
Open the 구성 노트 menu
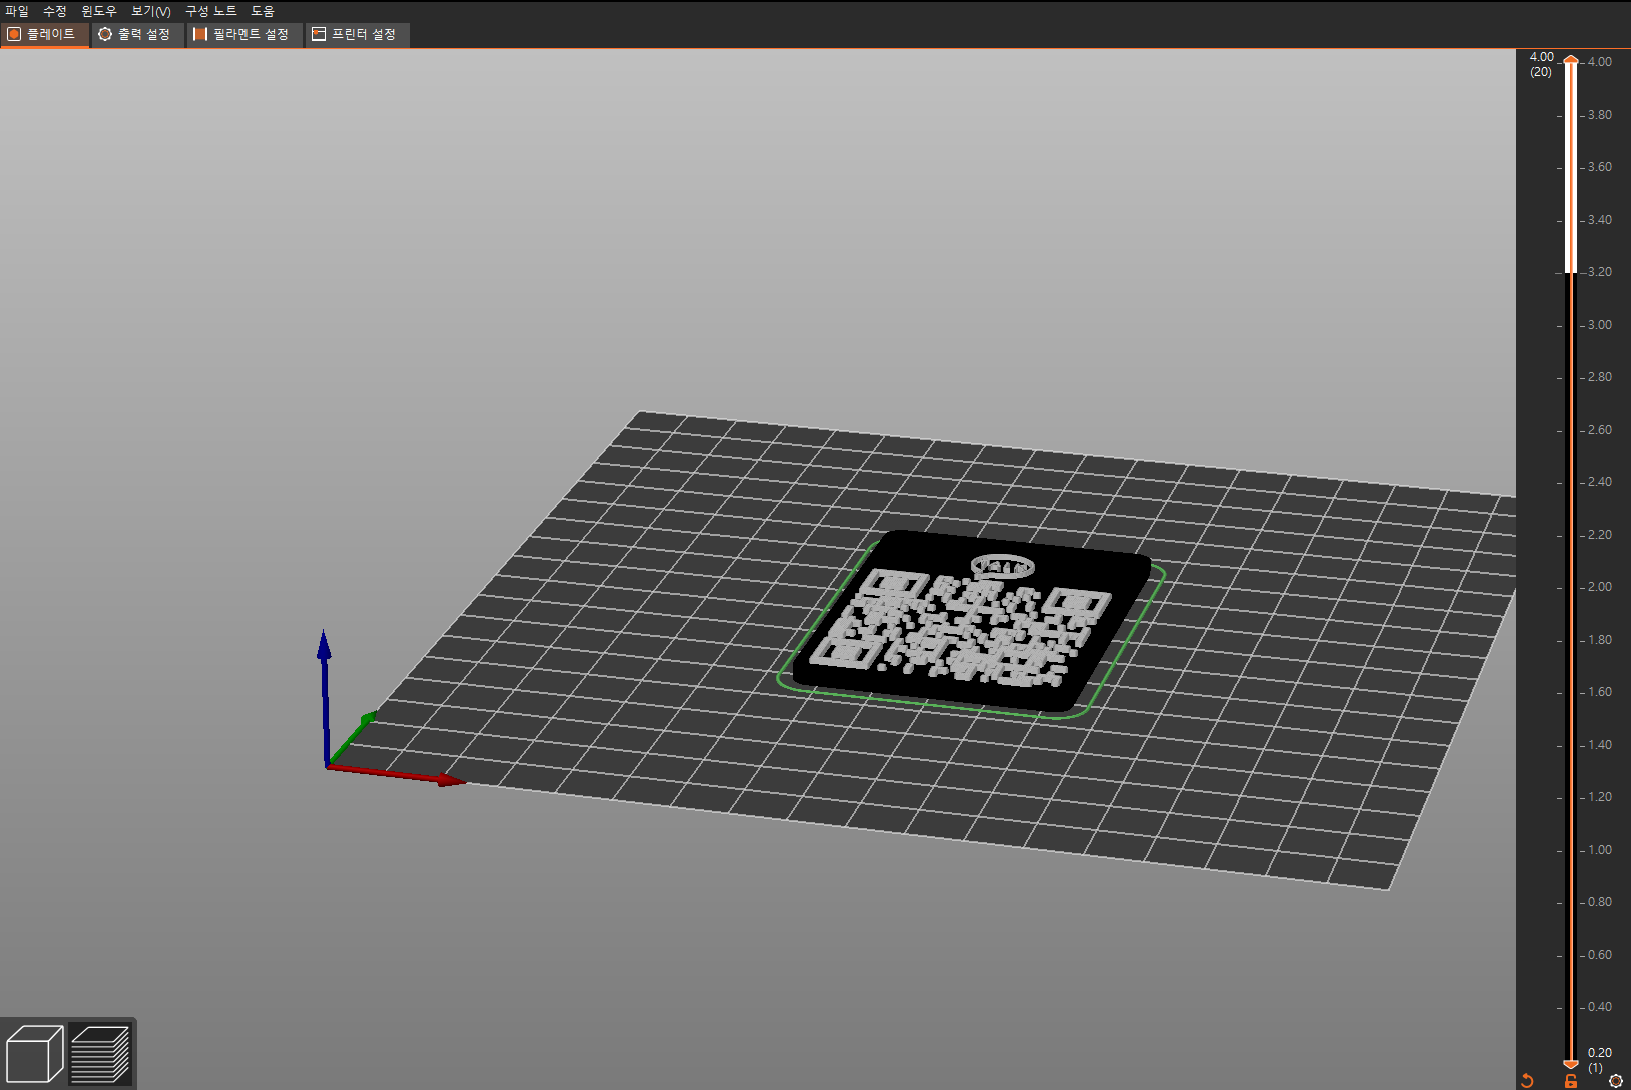click(210, 11)
